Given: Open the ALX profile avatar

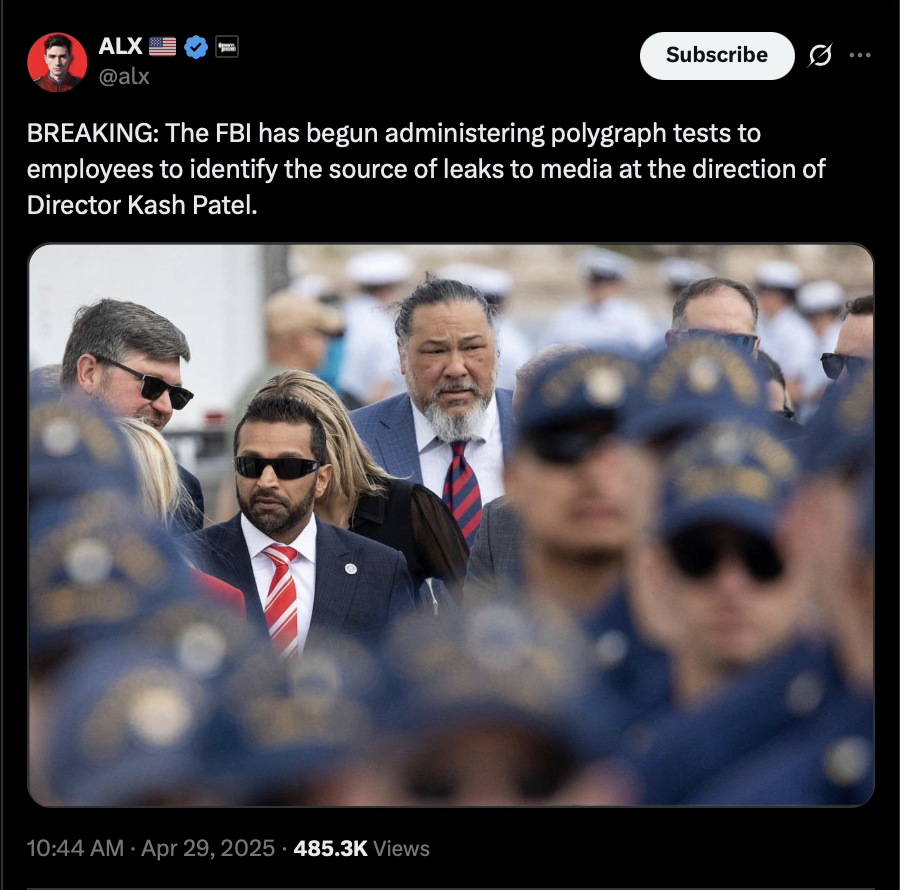Looking at the screenshot, I should [x=57, y=61].
